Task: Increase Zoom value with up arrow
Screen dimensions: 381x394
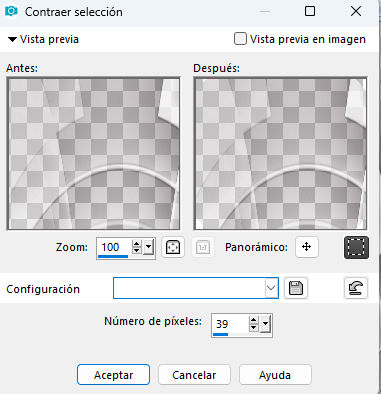Action: pos(137,244)
